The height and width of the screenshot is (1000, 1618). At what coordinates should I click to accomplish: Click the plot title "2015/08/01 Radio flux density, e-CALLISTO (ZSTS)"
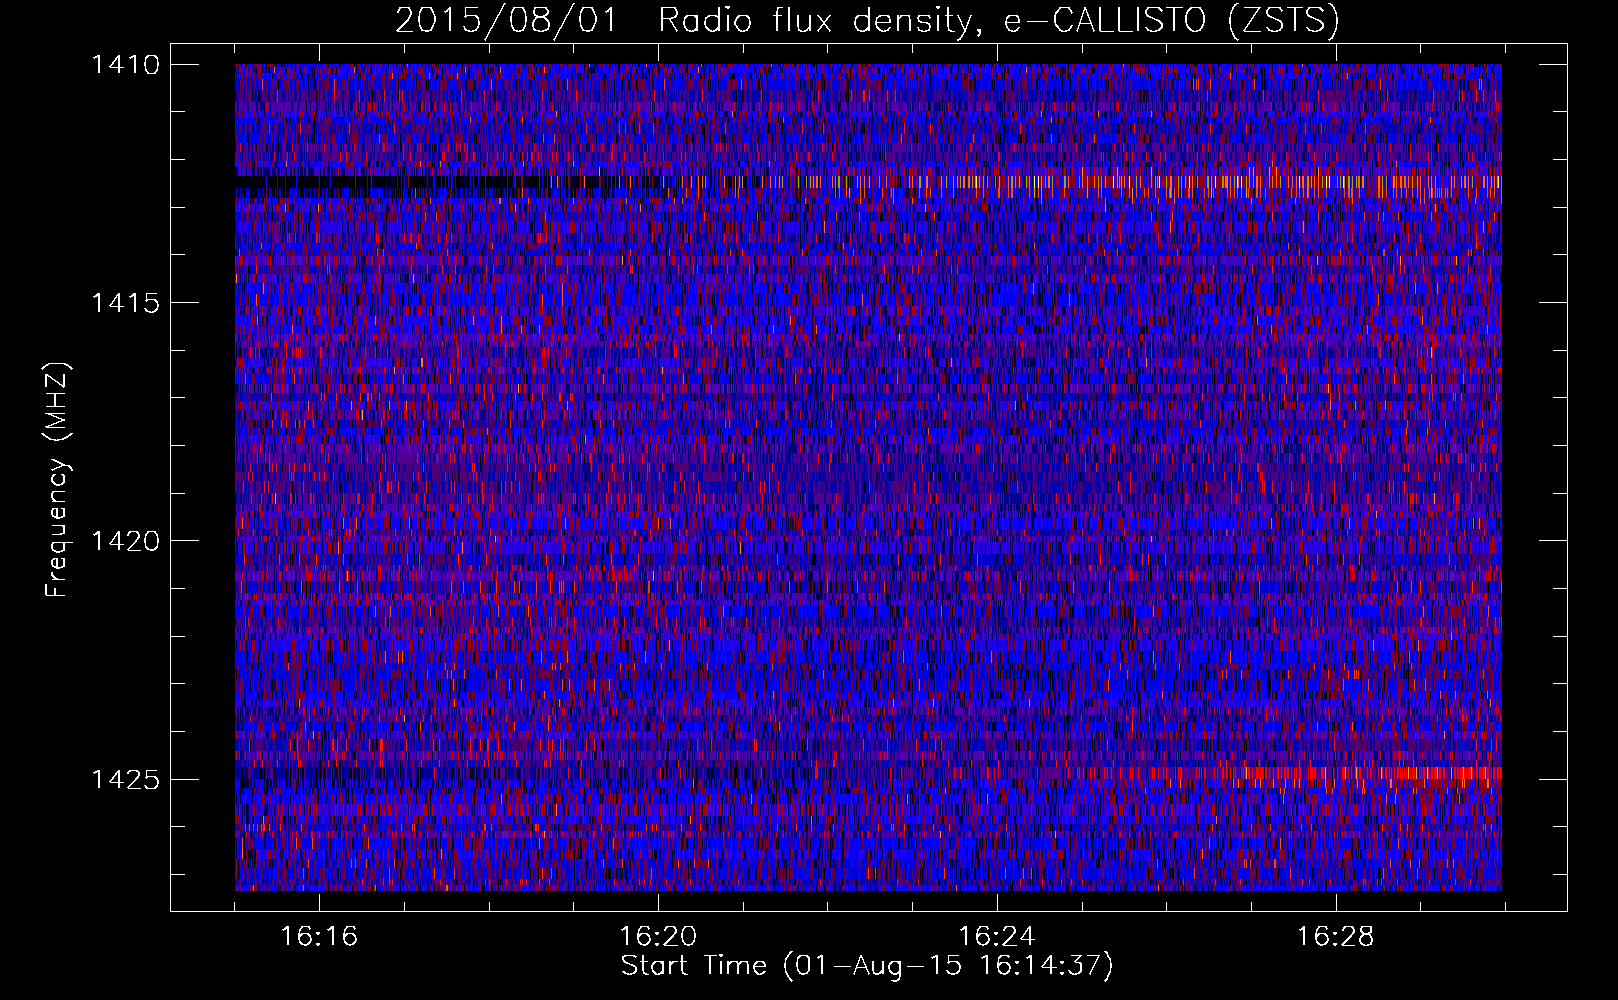867,20
